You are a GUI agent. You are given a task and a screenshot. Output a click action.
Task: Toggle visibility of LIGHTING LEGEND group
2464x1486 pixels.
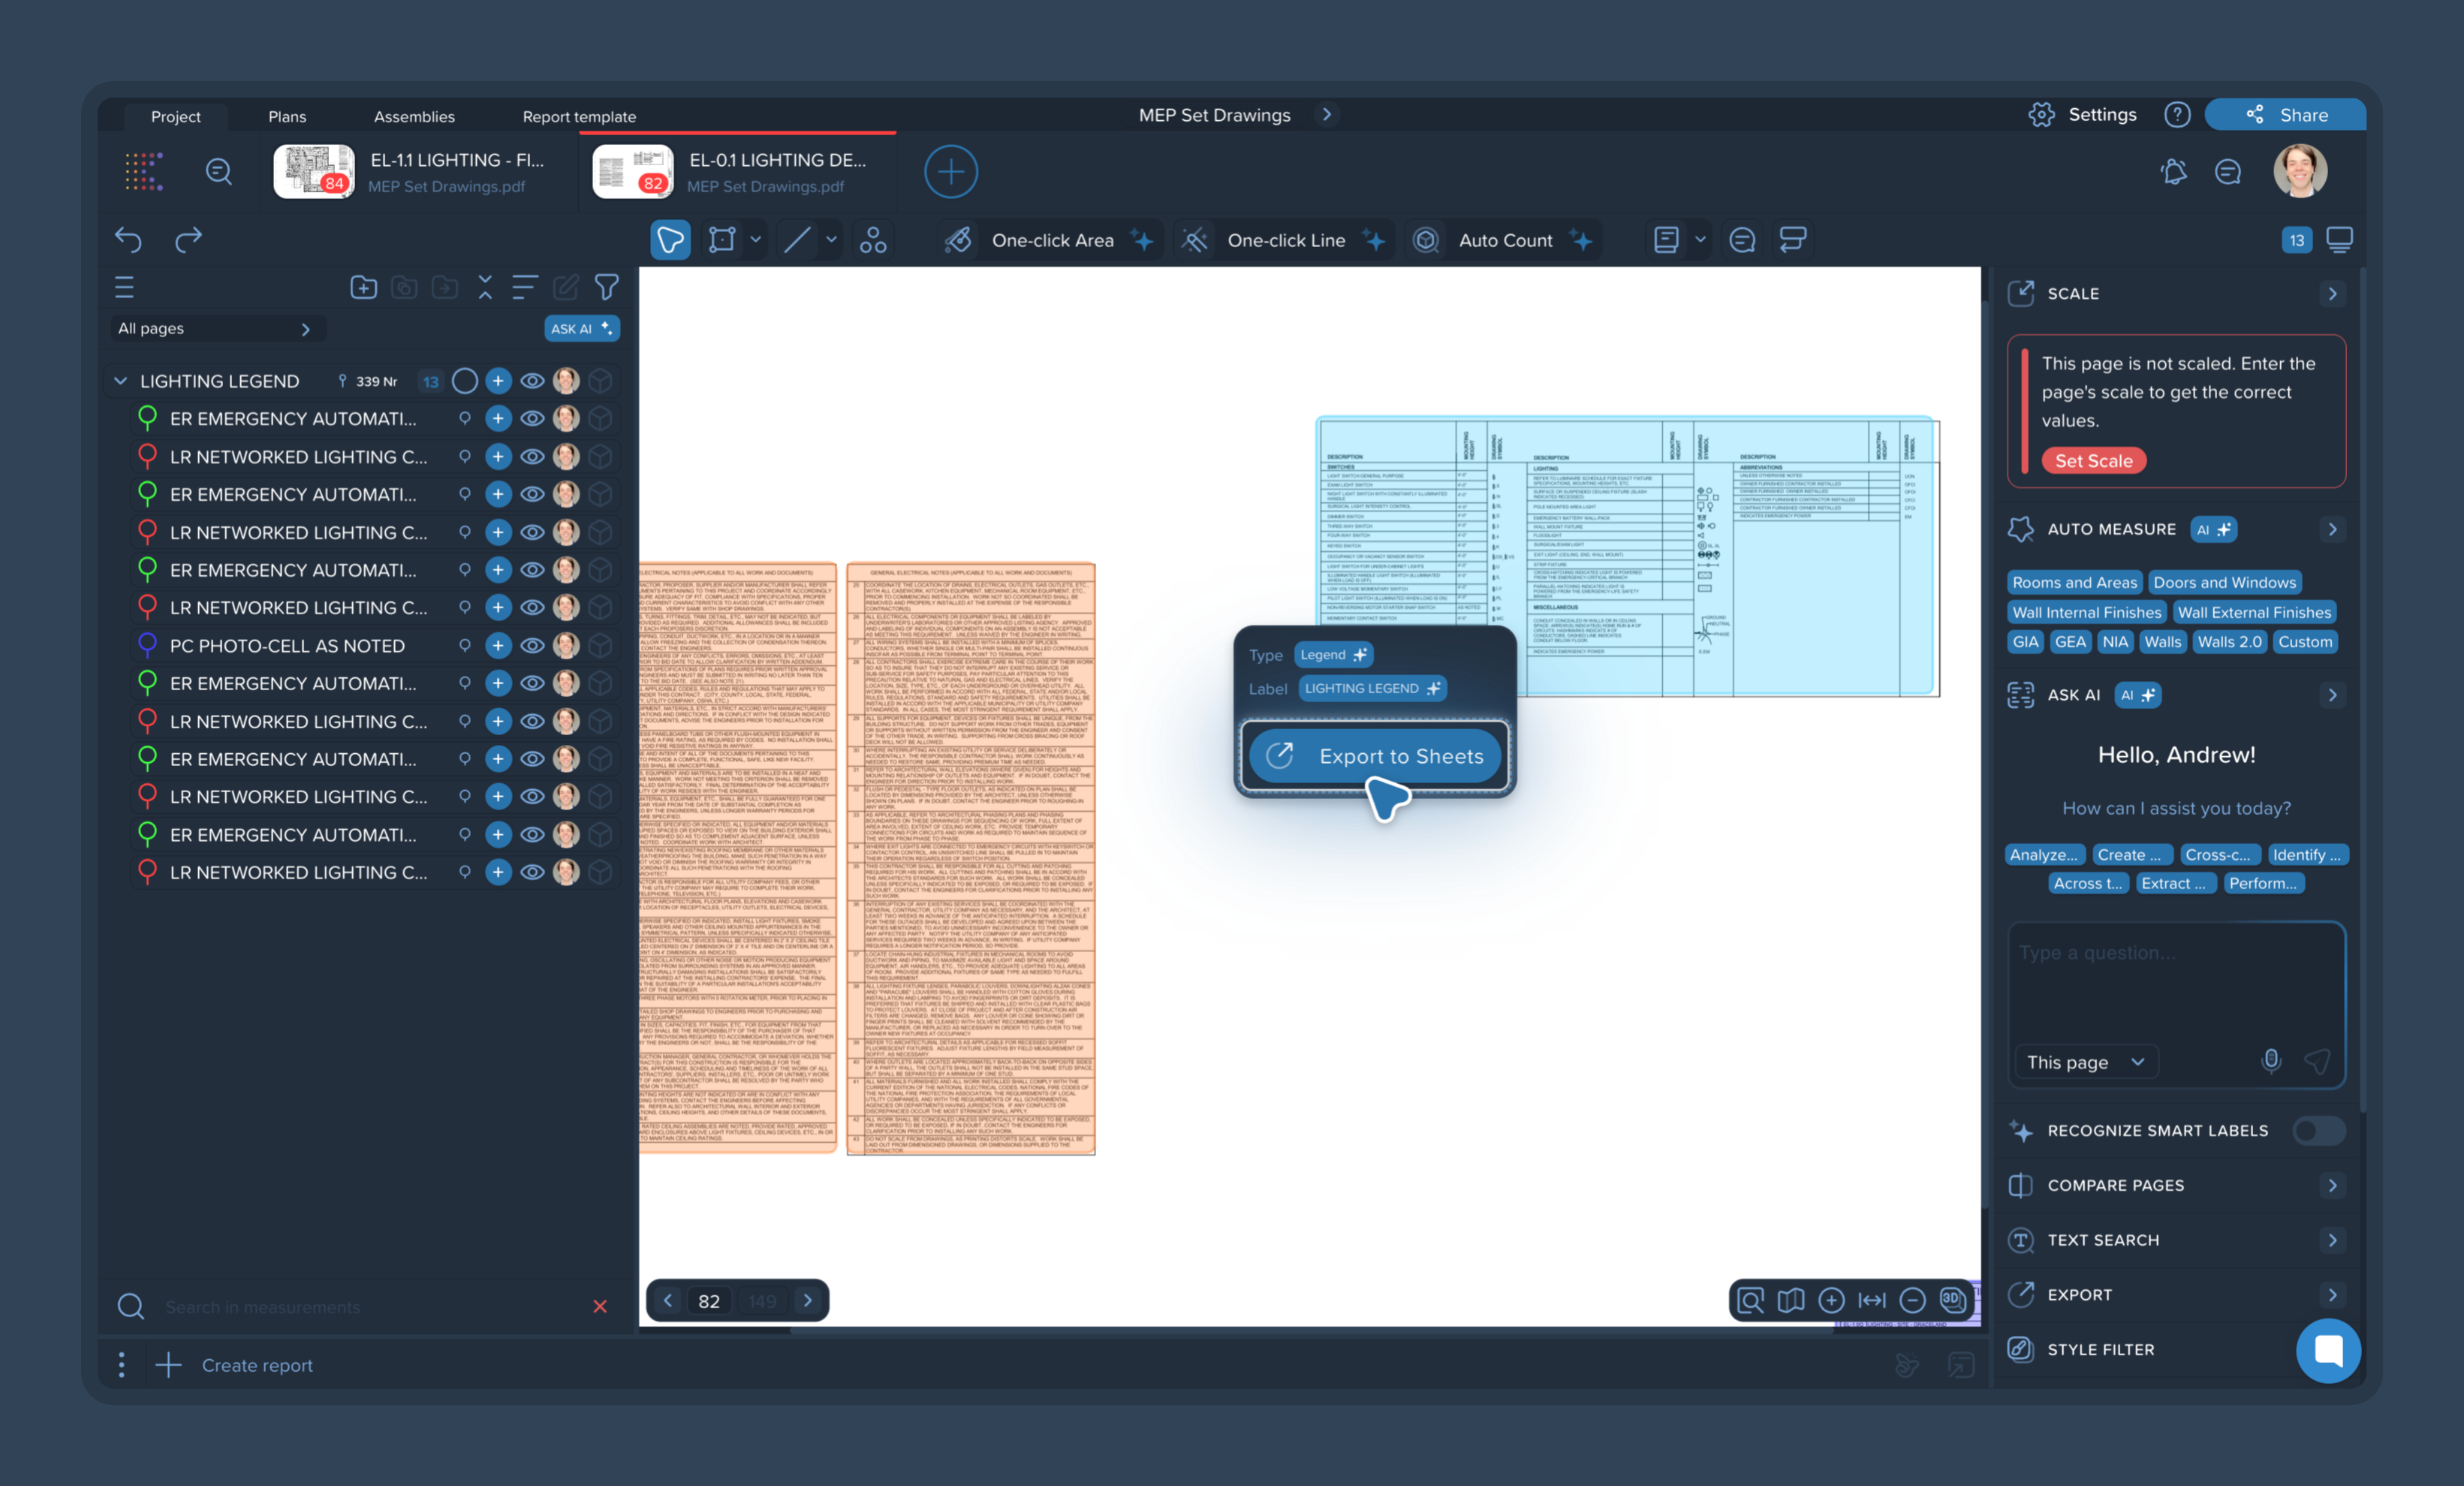click(532, 381)
